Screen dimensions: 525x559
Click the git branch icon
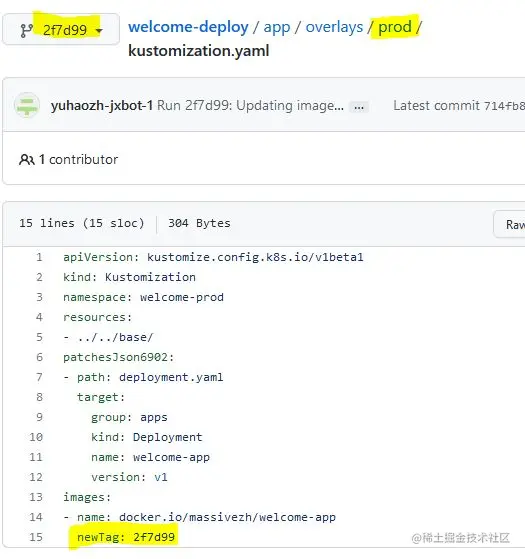pyautogui.click(x=26, y=30)
